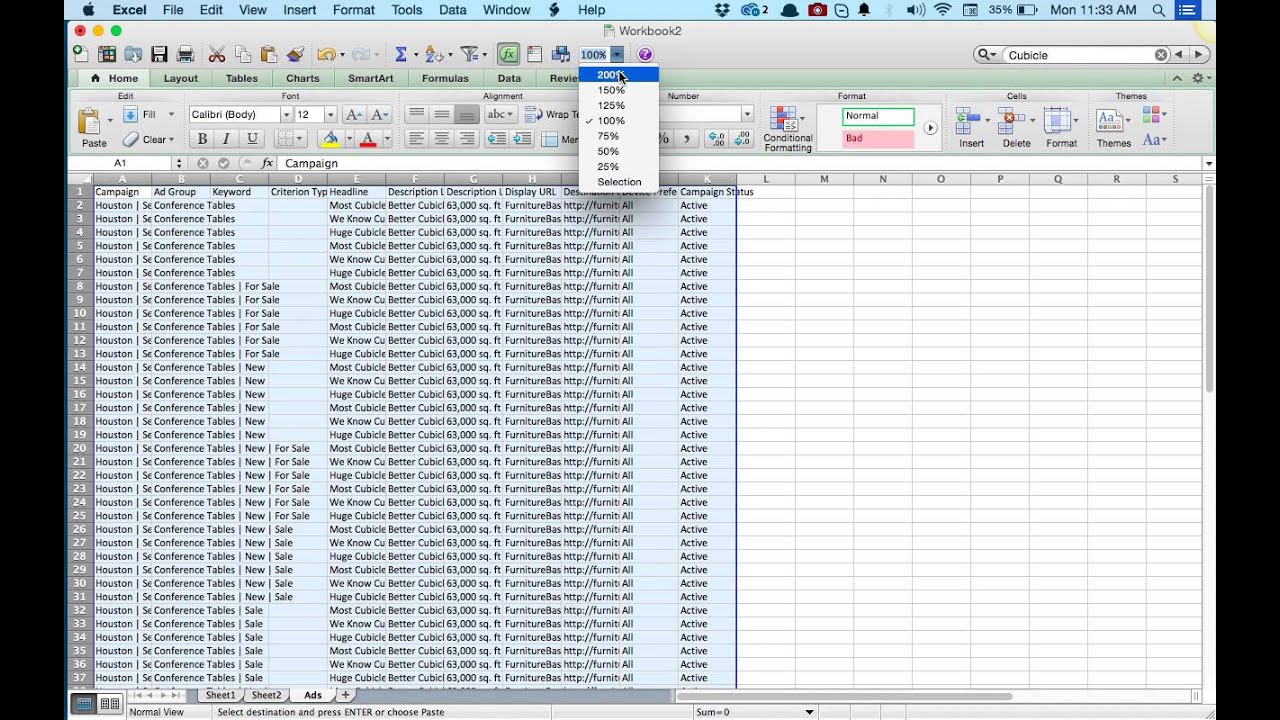
Task: Click the Filter funnel icon
Action: pyautogui.click(x=468, y=54)
